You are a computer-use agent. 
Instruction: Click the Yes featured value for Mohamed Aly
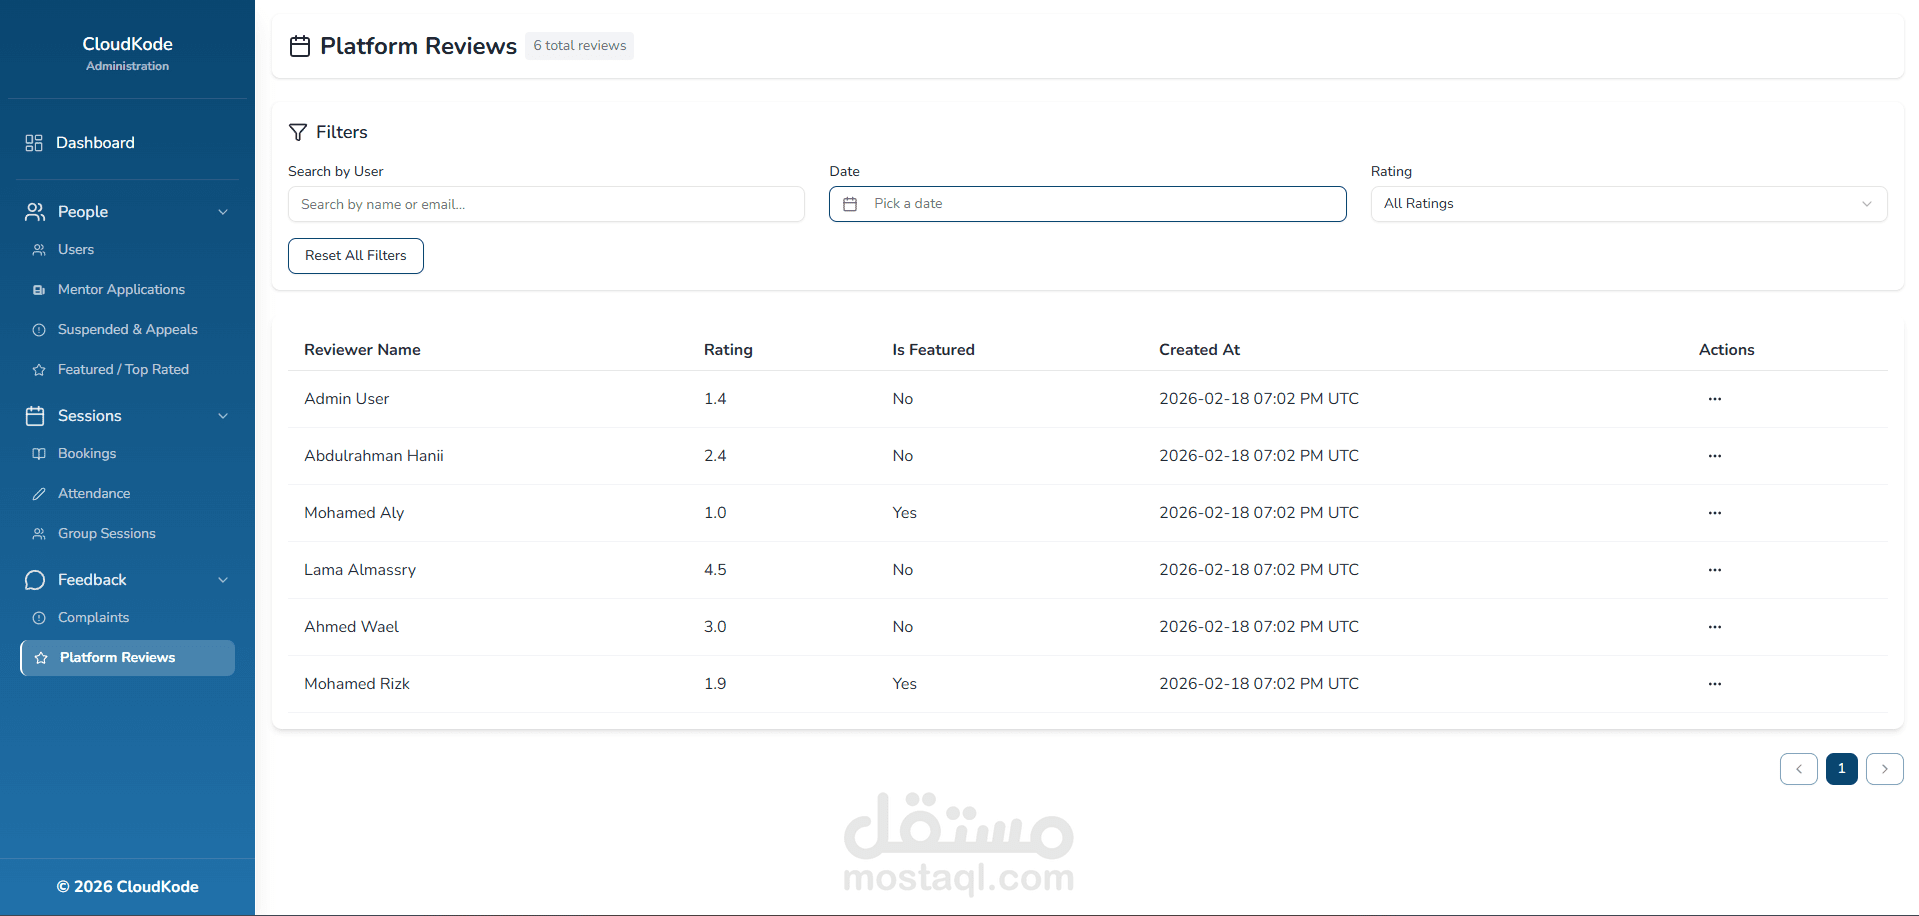pyautogui.click(x=904, y=513)
